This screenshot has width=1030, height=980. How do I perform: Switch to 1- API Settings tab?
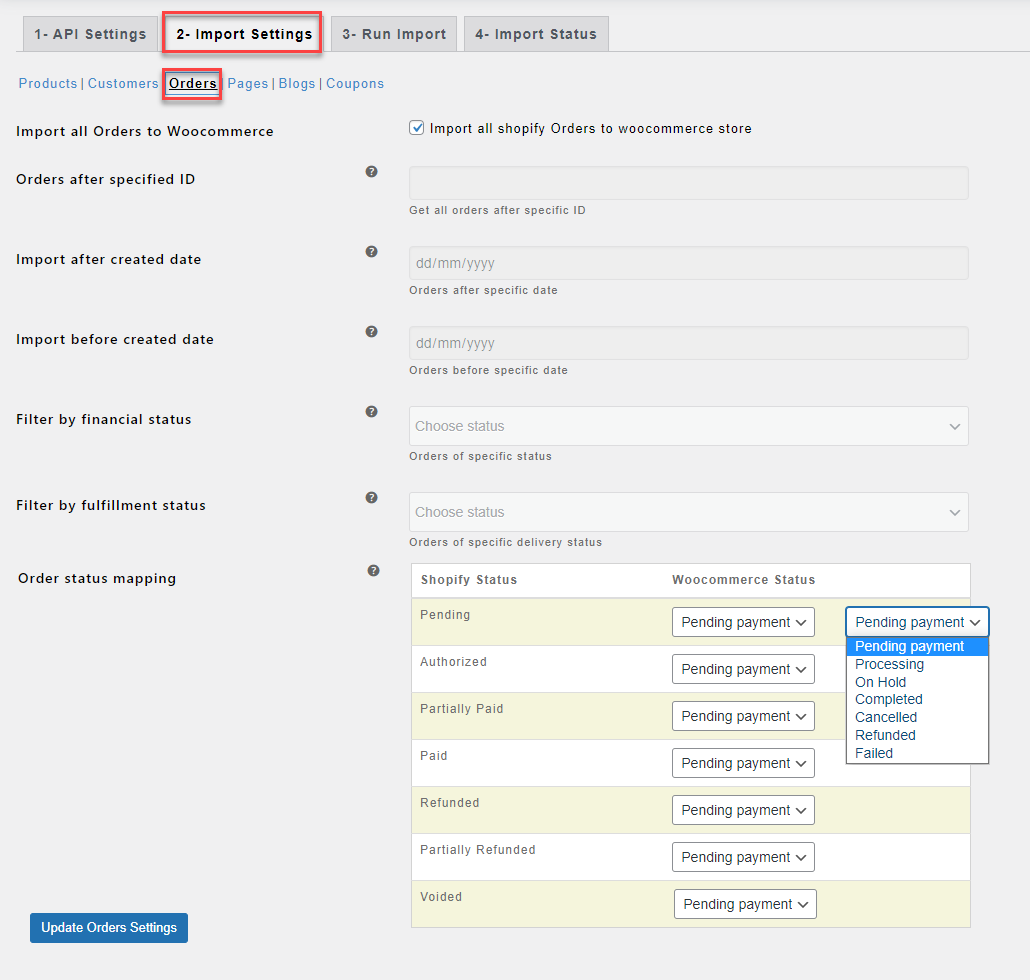(x=91, y=34)
